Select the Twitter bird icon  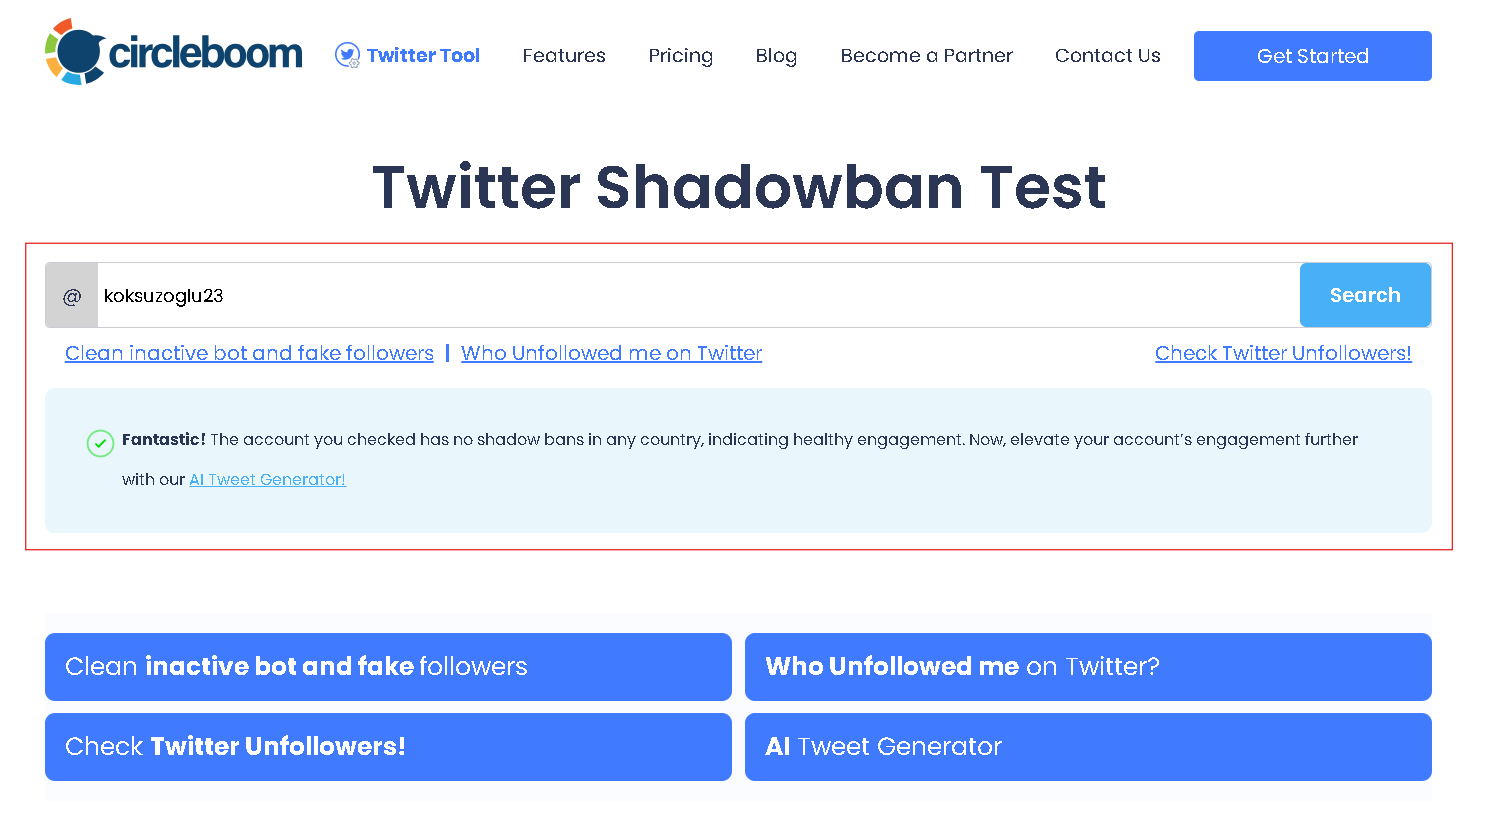347,55
